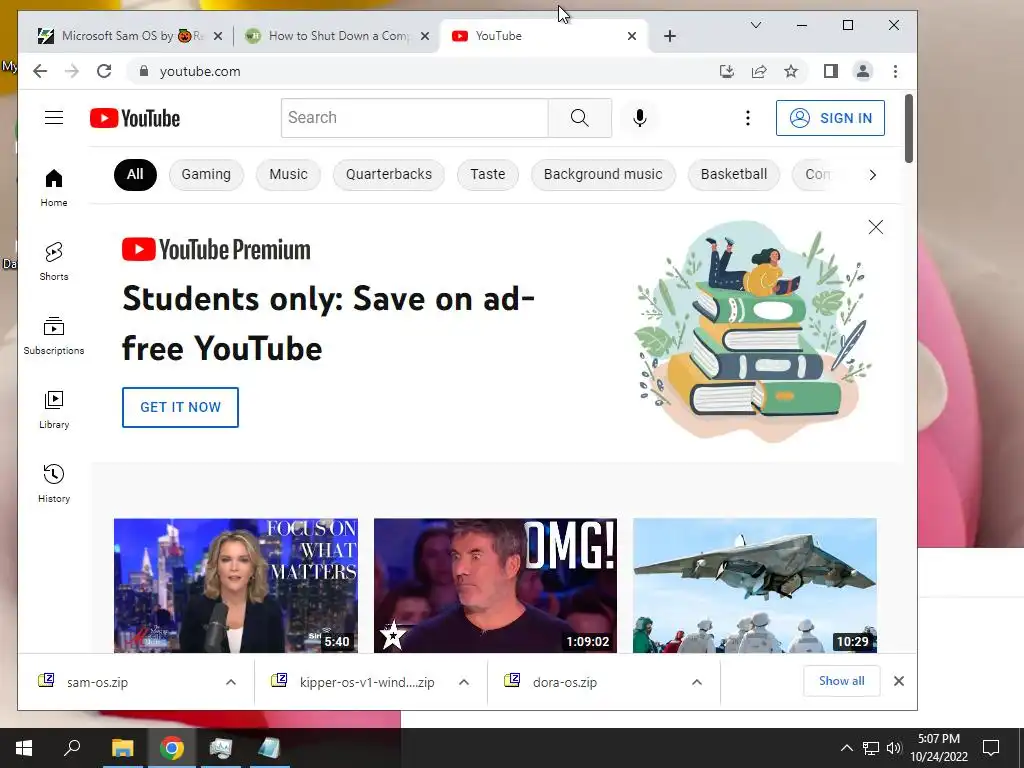The height and width of the screenshot is (768, 1024).
Task: Start voice search with microphone icon
Action: point(639,118)
